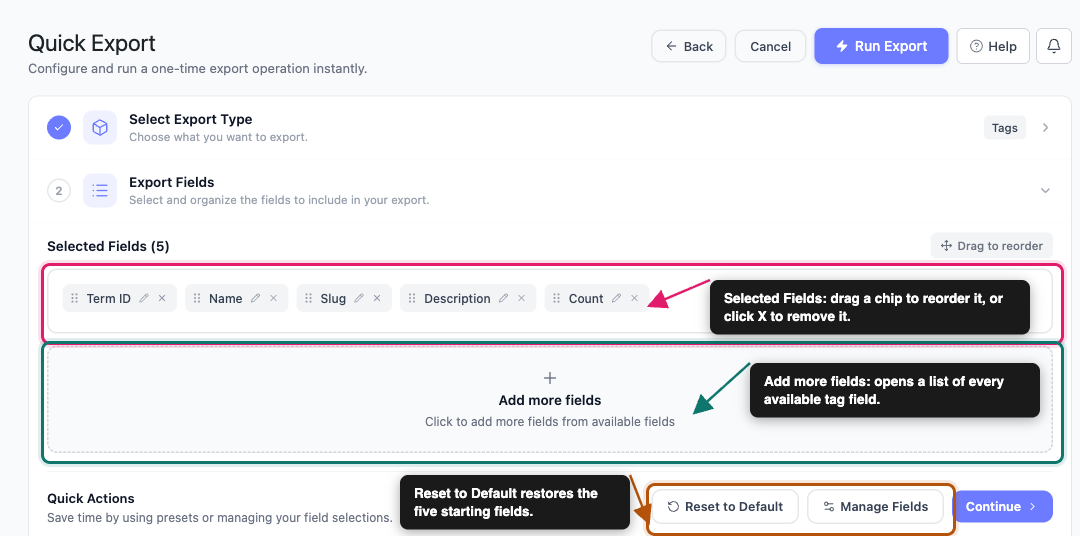Image resolution: width=1080 pixels, height=536 pixels.
Task: Edit the Description field pencil icon
Action: [x=503, y=298]
